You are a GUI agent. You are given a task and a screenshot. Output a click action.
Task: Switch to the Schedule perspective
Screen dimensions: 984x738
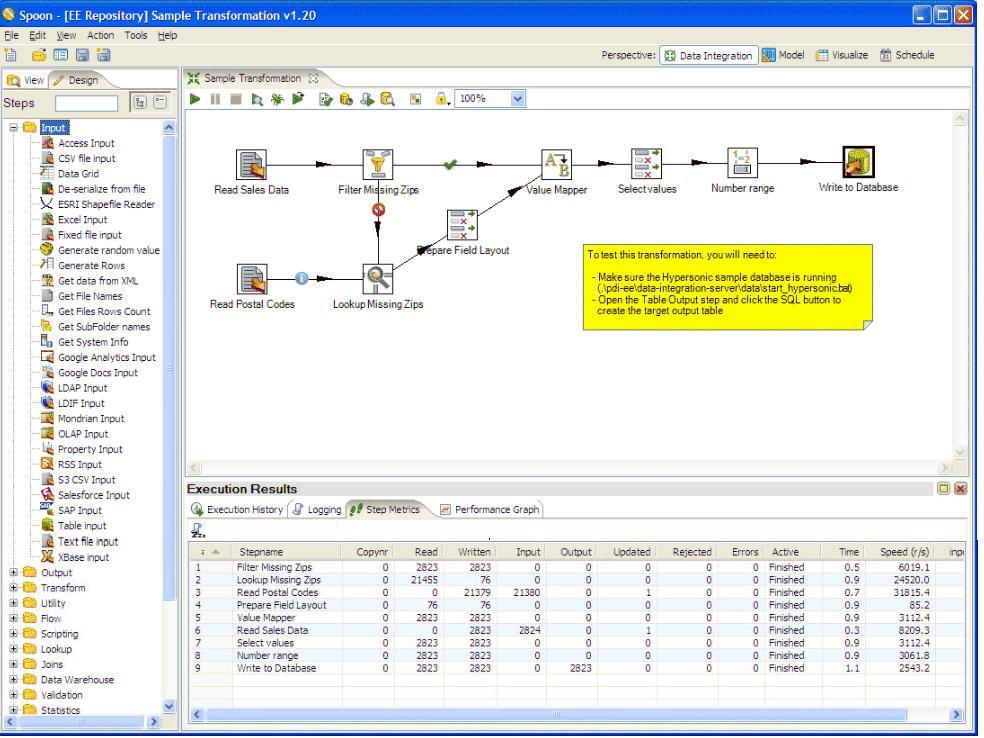[907, 55]
